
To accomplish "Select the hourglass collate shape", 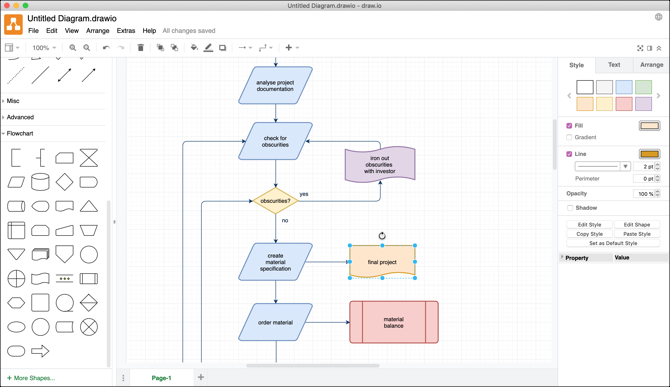I will click(89, 158).
